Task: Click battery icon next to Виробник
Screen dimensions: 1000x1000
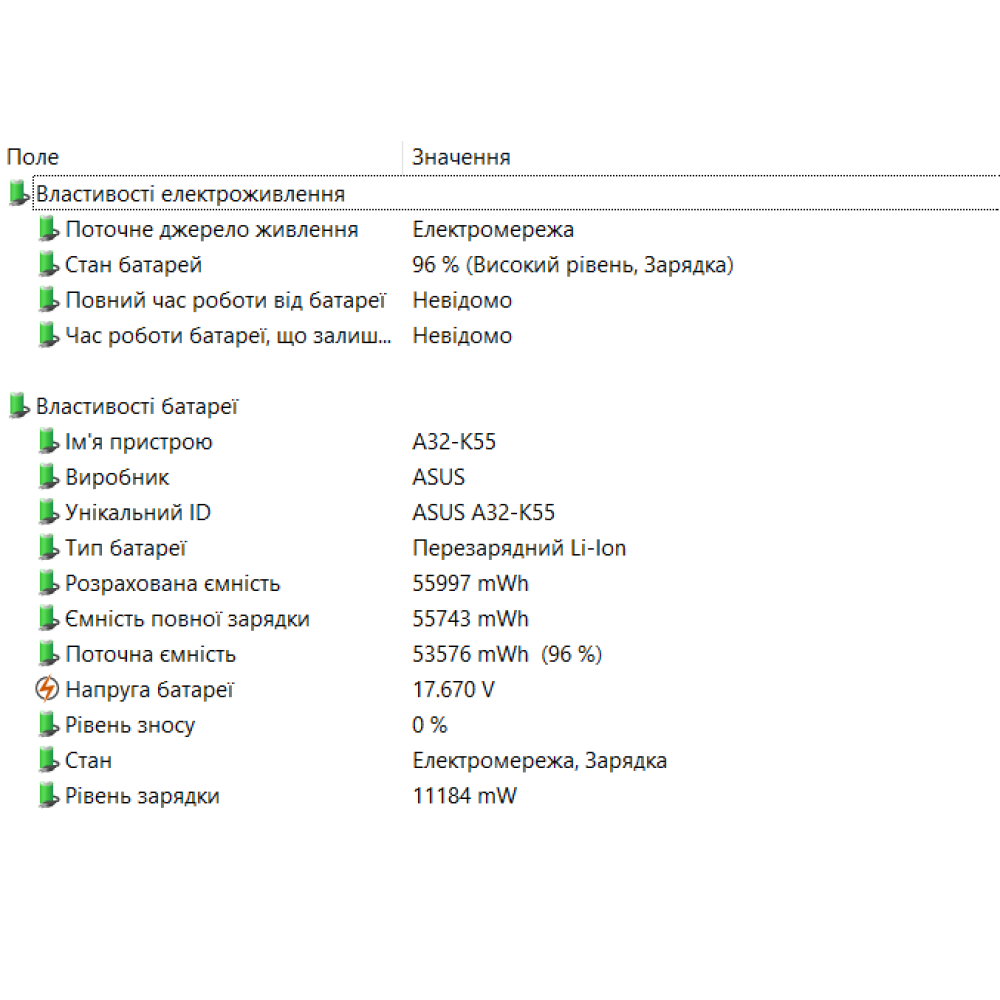Action: click(48, 477)
